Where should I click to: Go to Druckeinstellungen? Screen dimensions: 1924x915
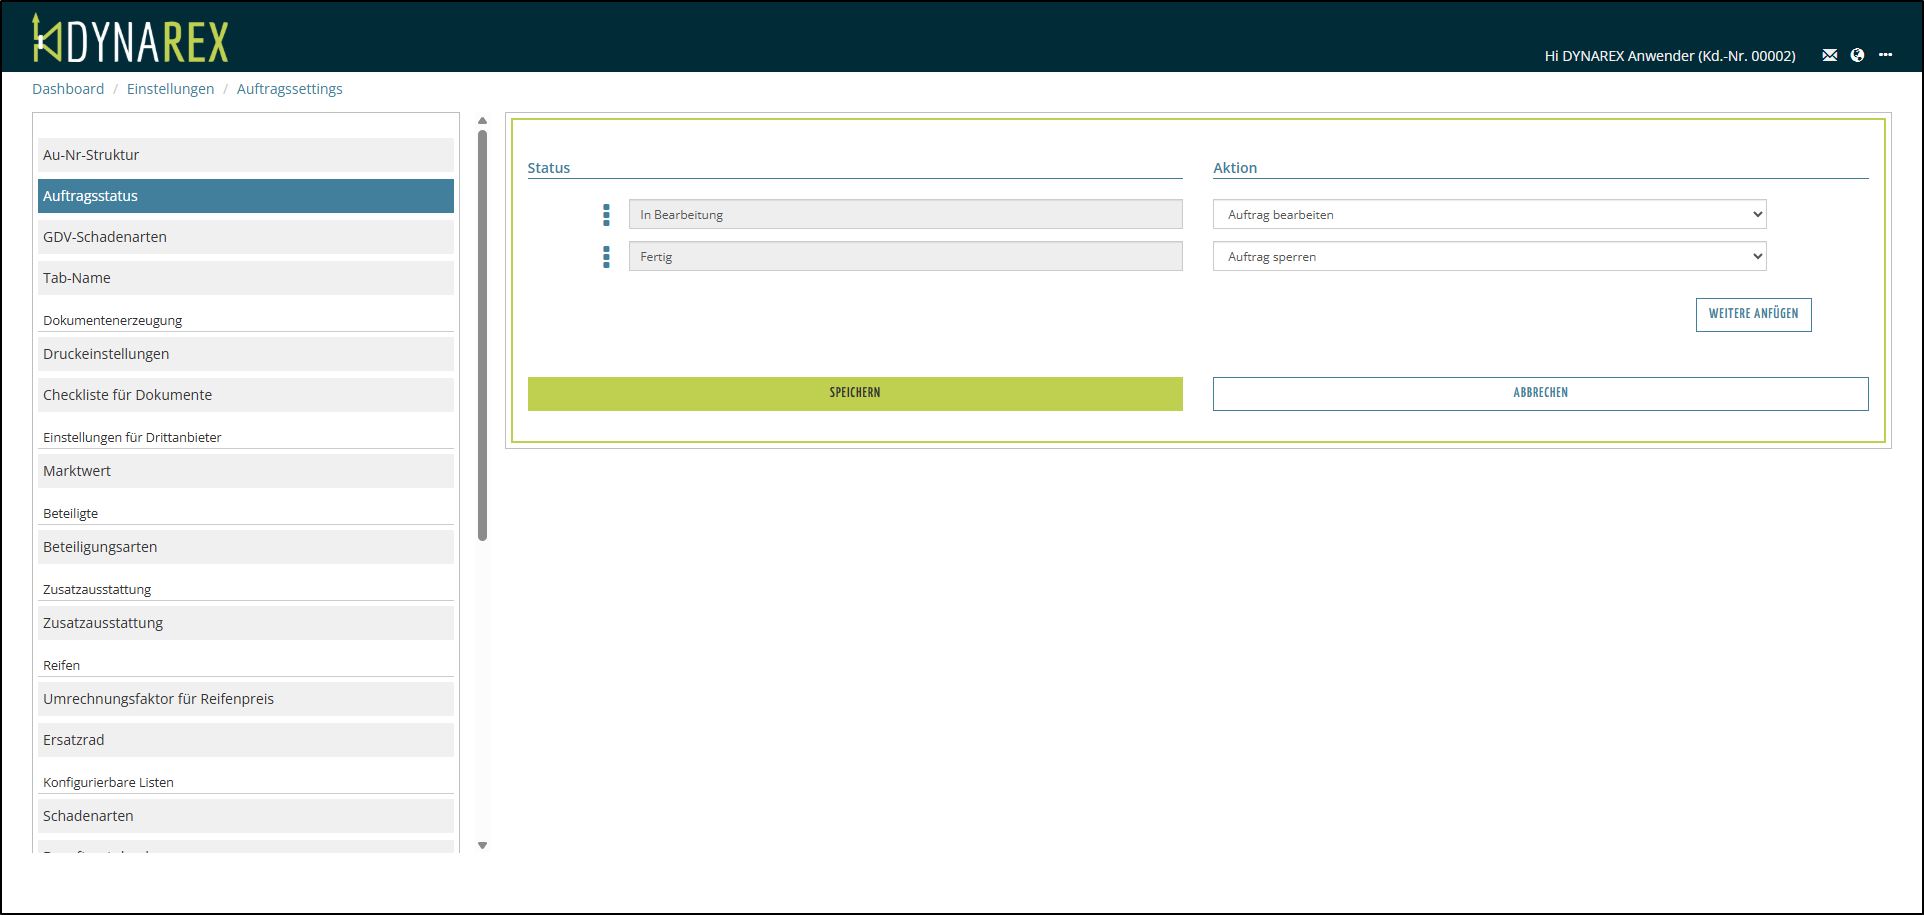point(245,354)
